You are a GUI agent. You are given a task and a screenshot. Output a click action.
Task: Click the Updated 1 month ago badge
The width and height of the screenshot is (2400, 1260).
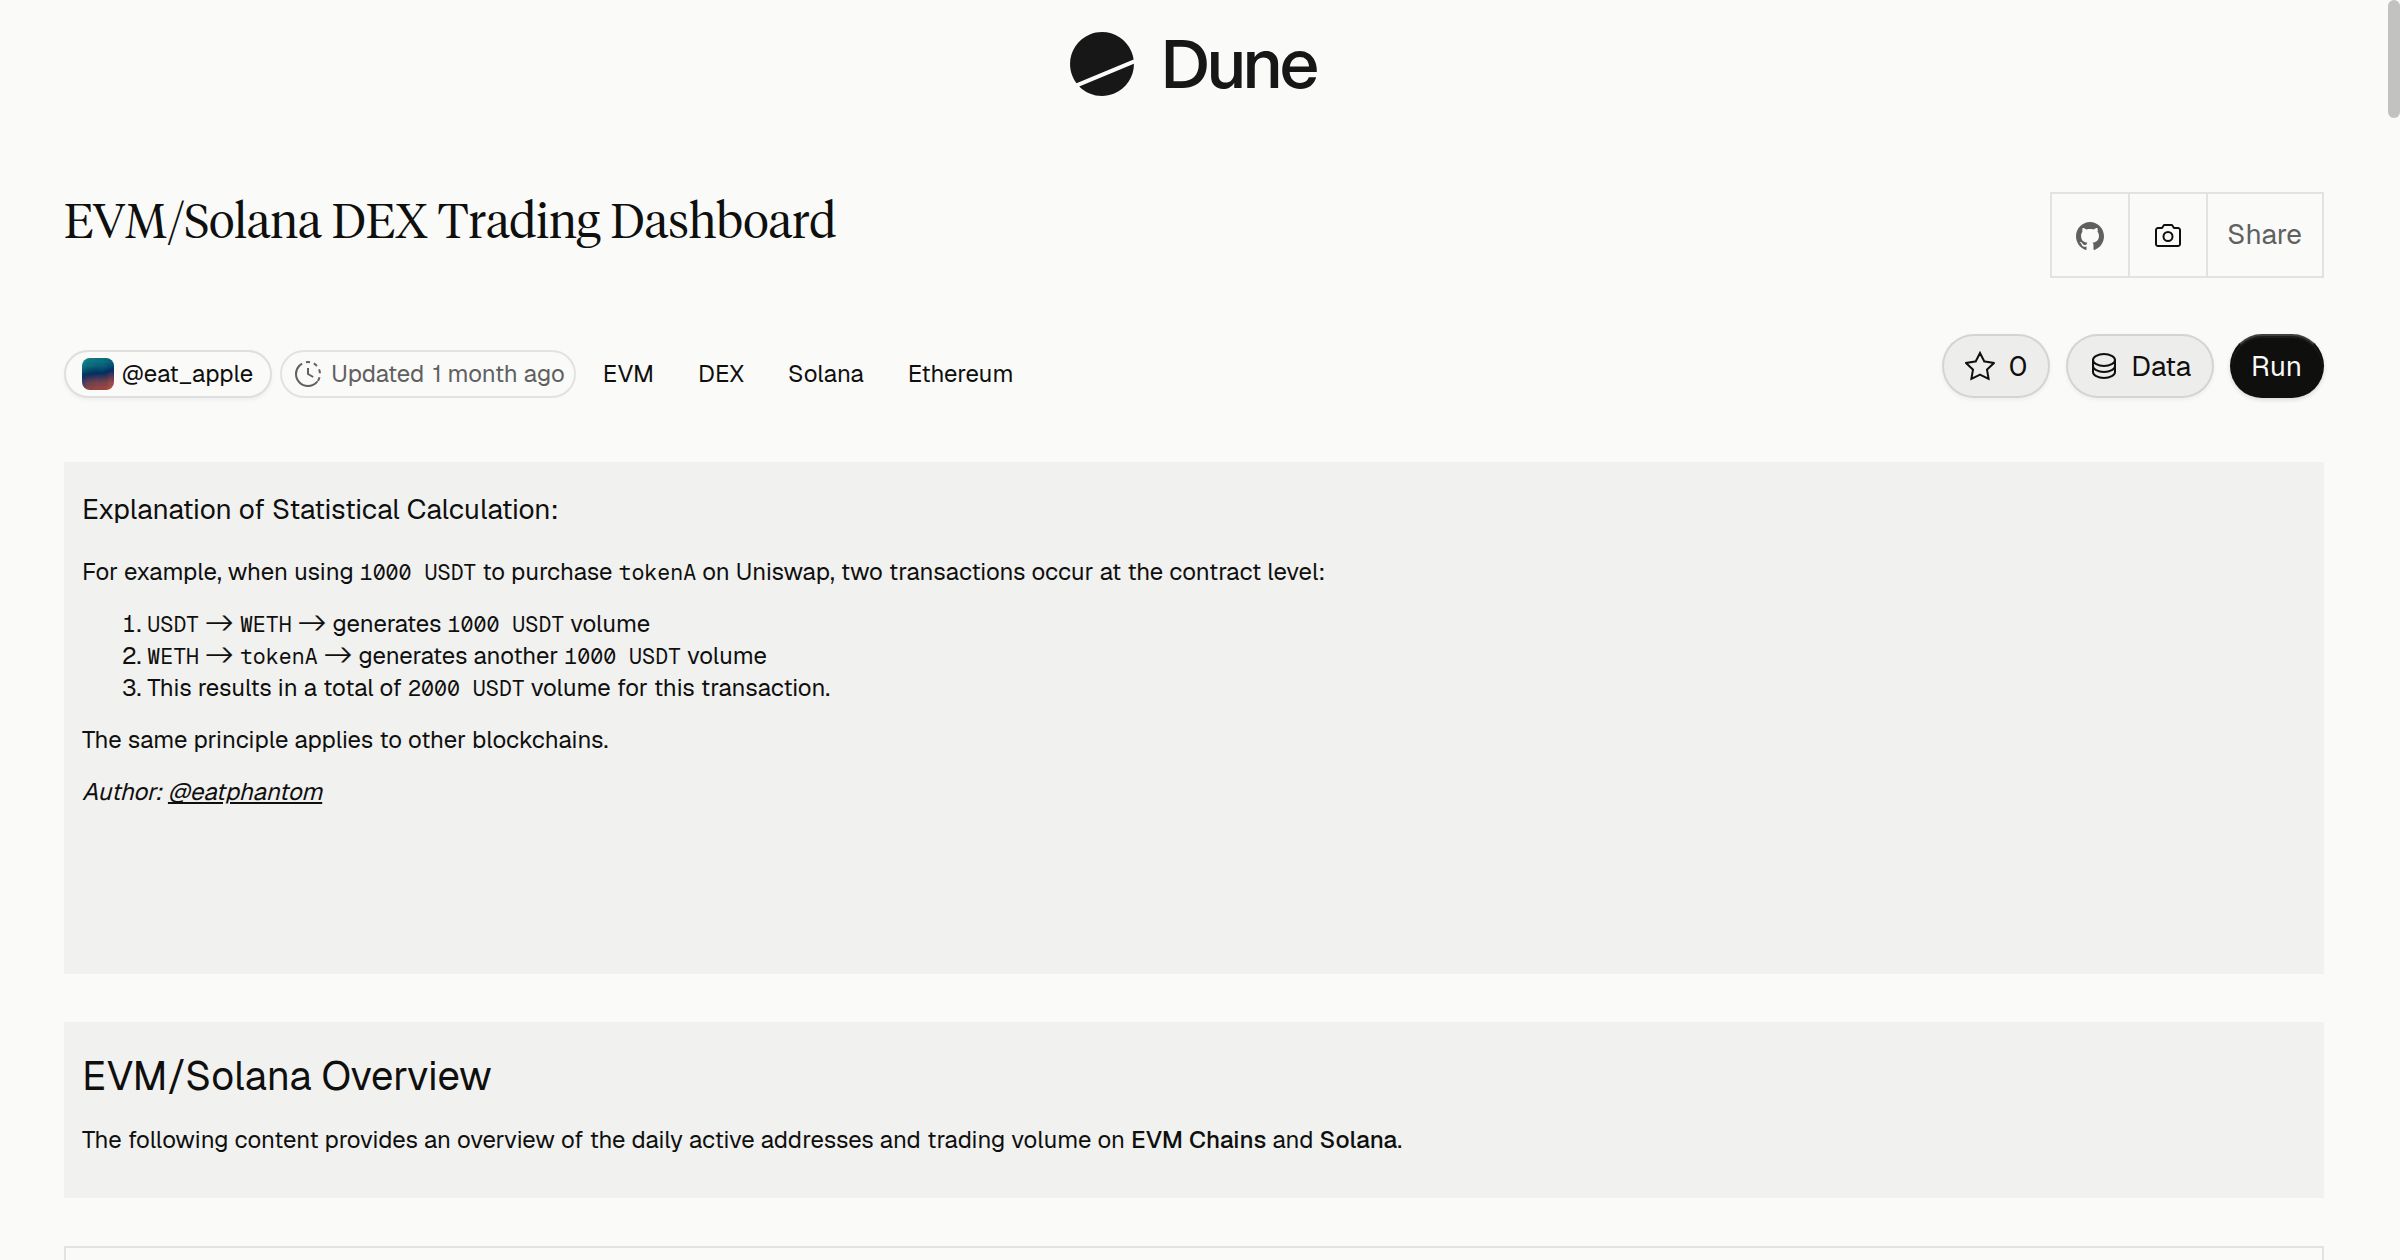[428, 374]
